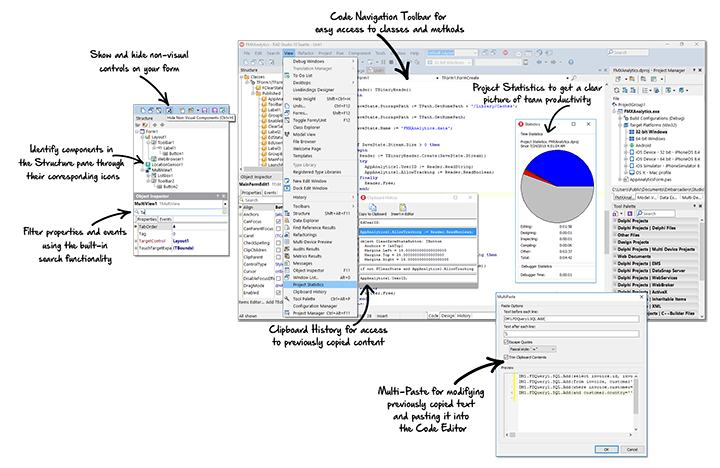Expand the Web Documents palette category
The image size is (720, 468).
coord(615,256)
